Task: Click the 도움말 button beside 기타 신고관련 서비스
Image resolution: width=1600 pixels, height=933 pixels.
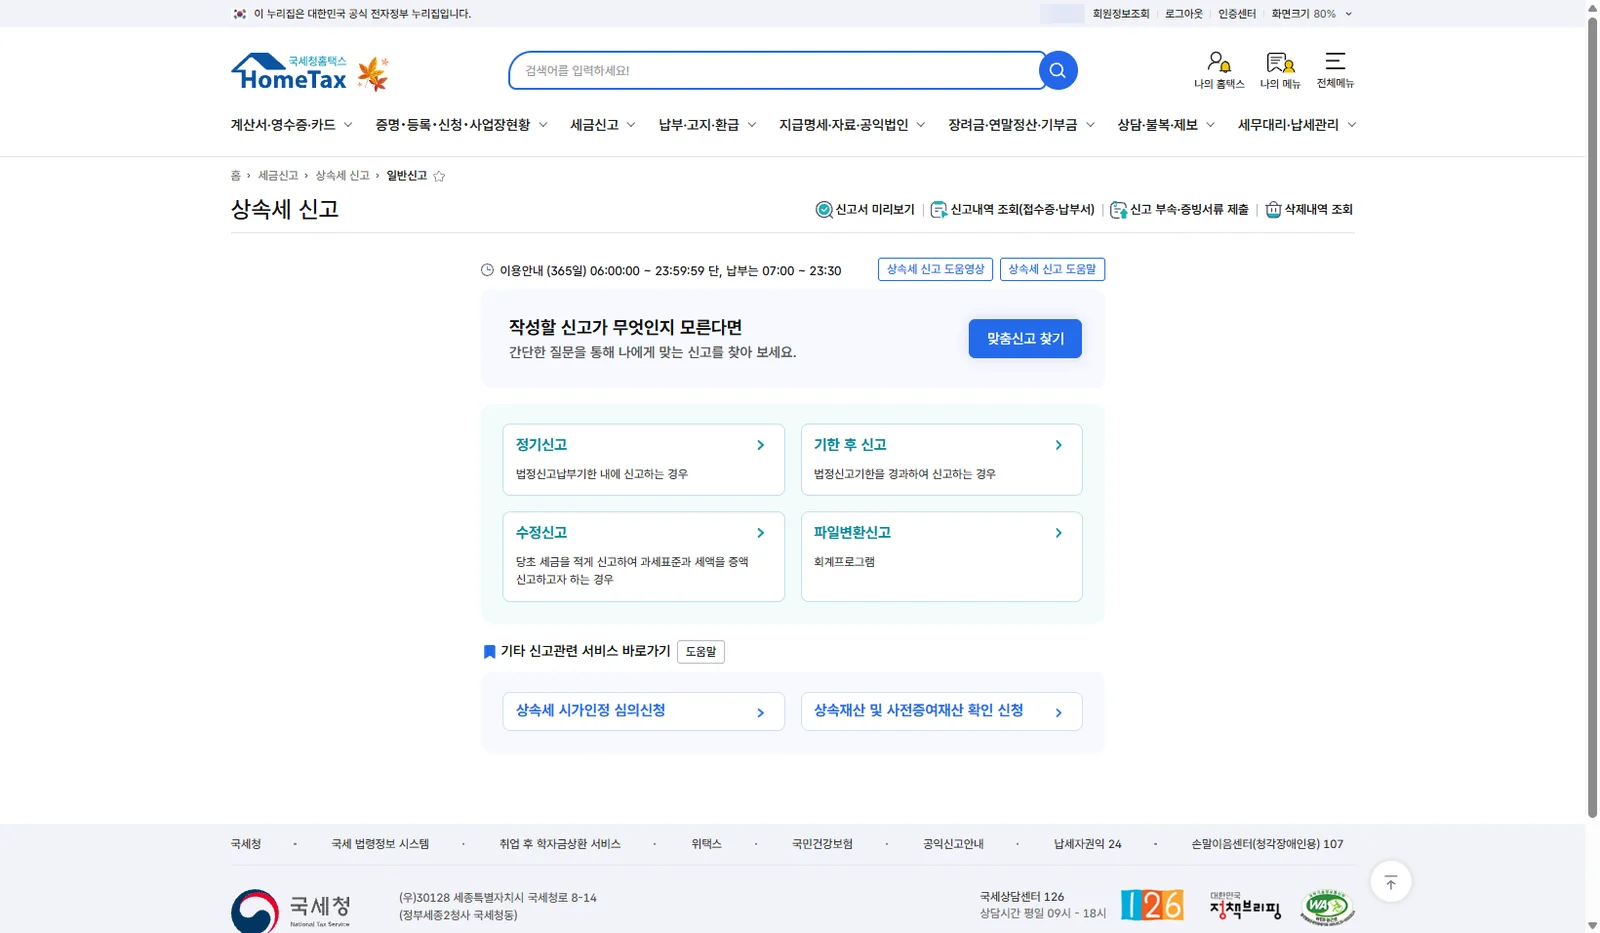Action: [x=701, y=651]
